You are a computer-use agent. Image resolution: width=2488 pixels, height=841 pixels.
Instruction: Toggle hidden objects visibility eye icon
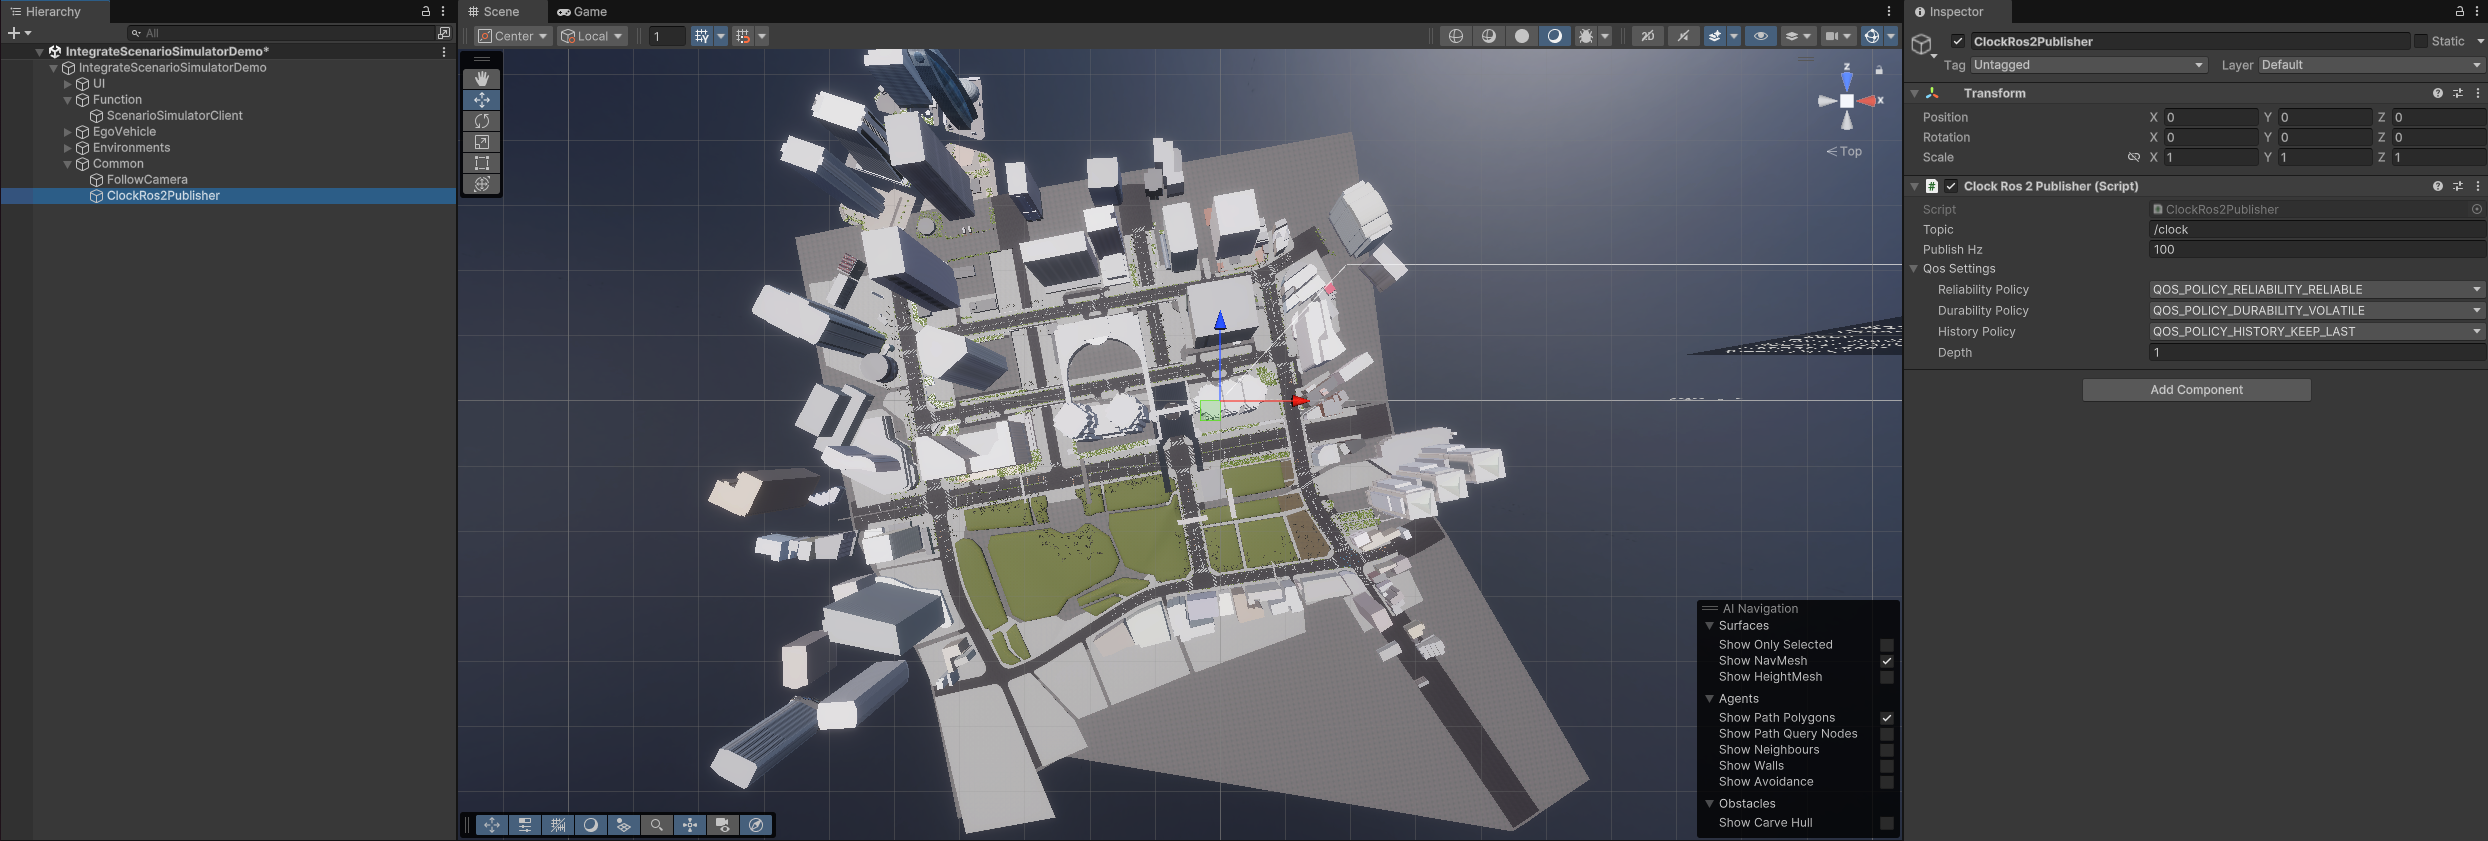tap(1761, 36)
